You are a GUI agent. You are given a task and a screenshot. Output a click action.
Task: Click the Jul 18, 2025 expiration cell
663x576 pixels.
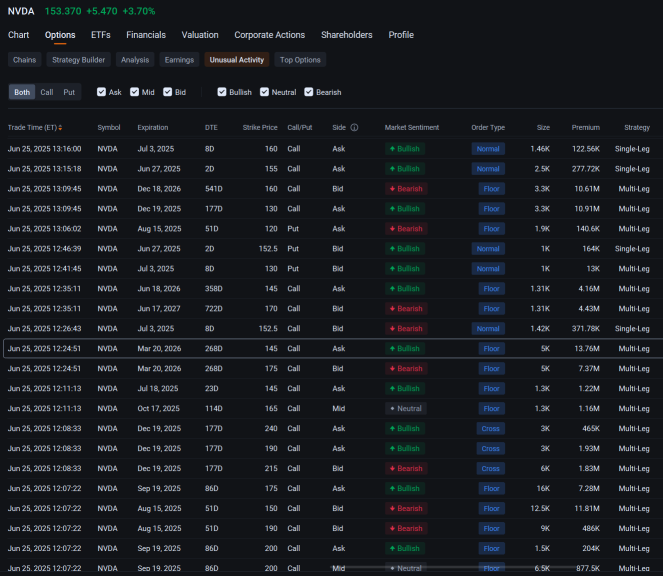tap(158, 389)
